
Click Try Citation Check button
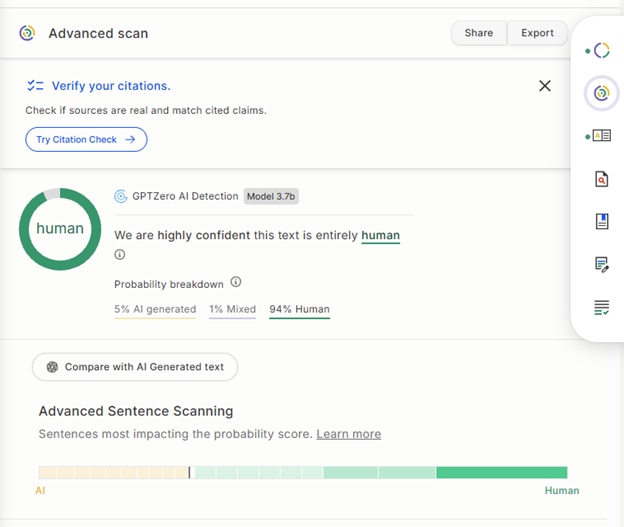[86, 139]
